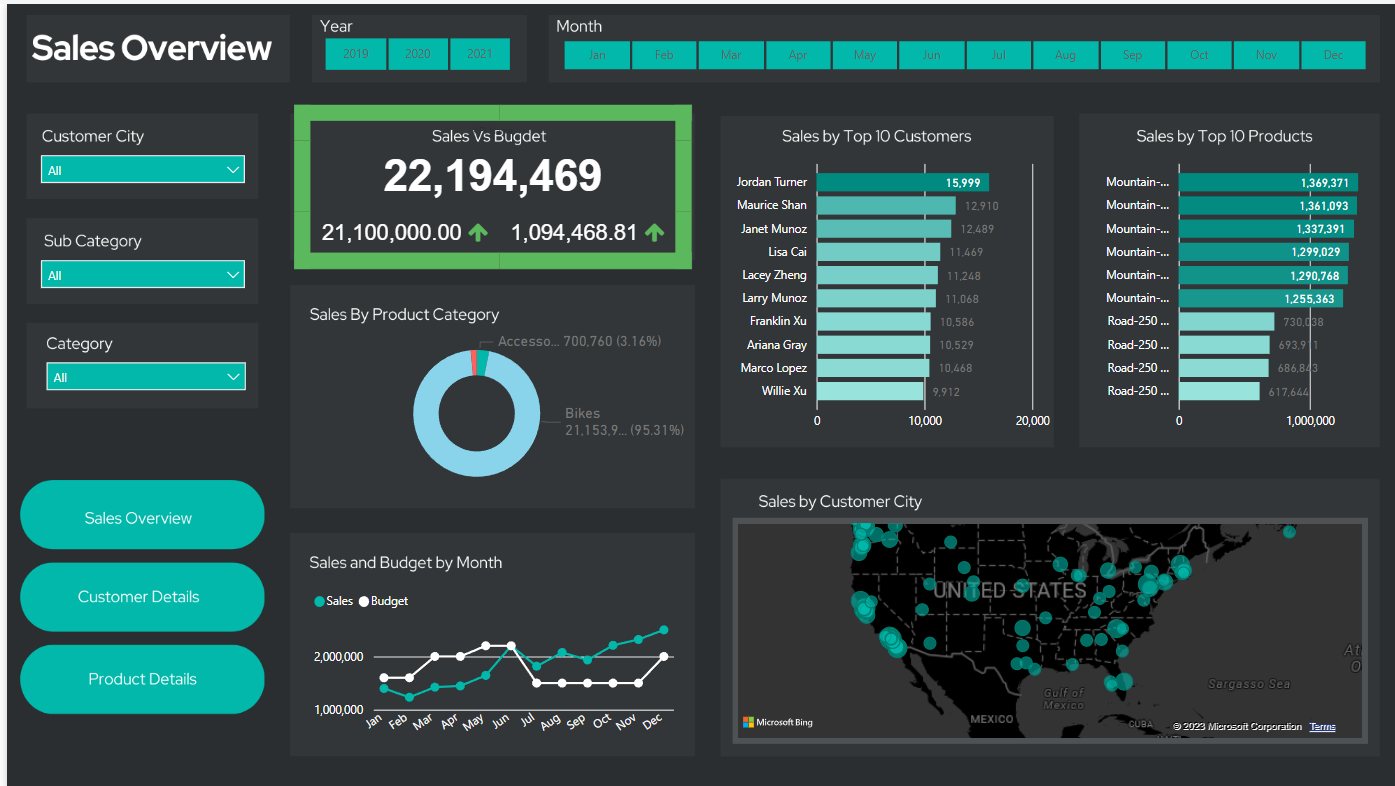The image size is (1395, 786).
Task: Open the Terms link below the map
Action: (x=1322, y=726)
